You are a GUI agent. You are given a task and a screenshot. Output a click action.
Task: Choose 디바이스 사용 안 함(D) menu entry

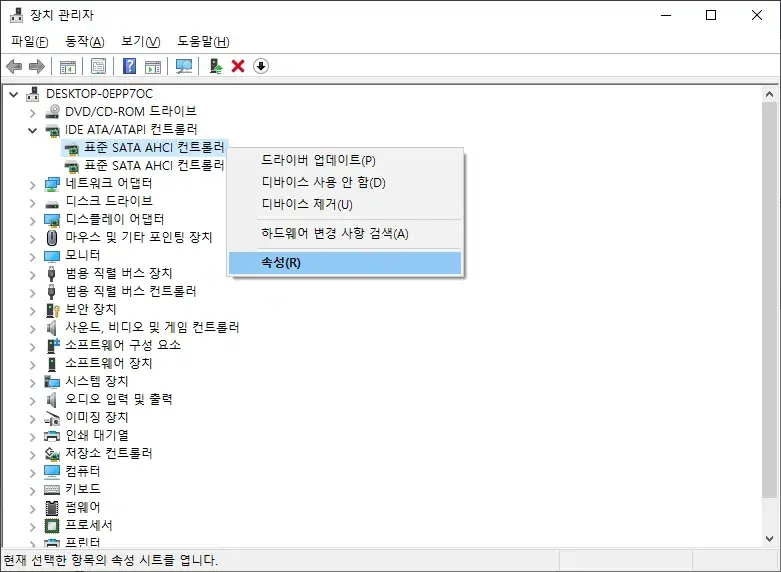(345, 182)
